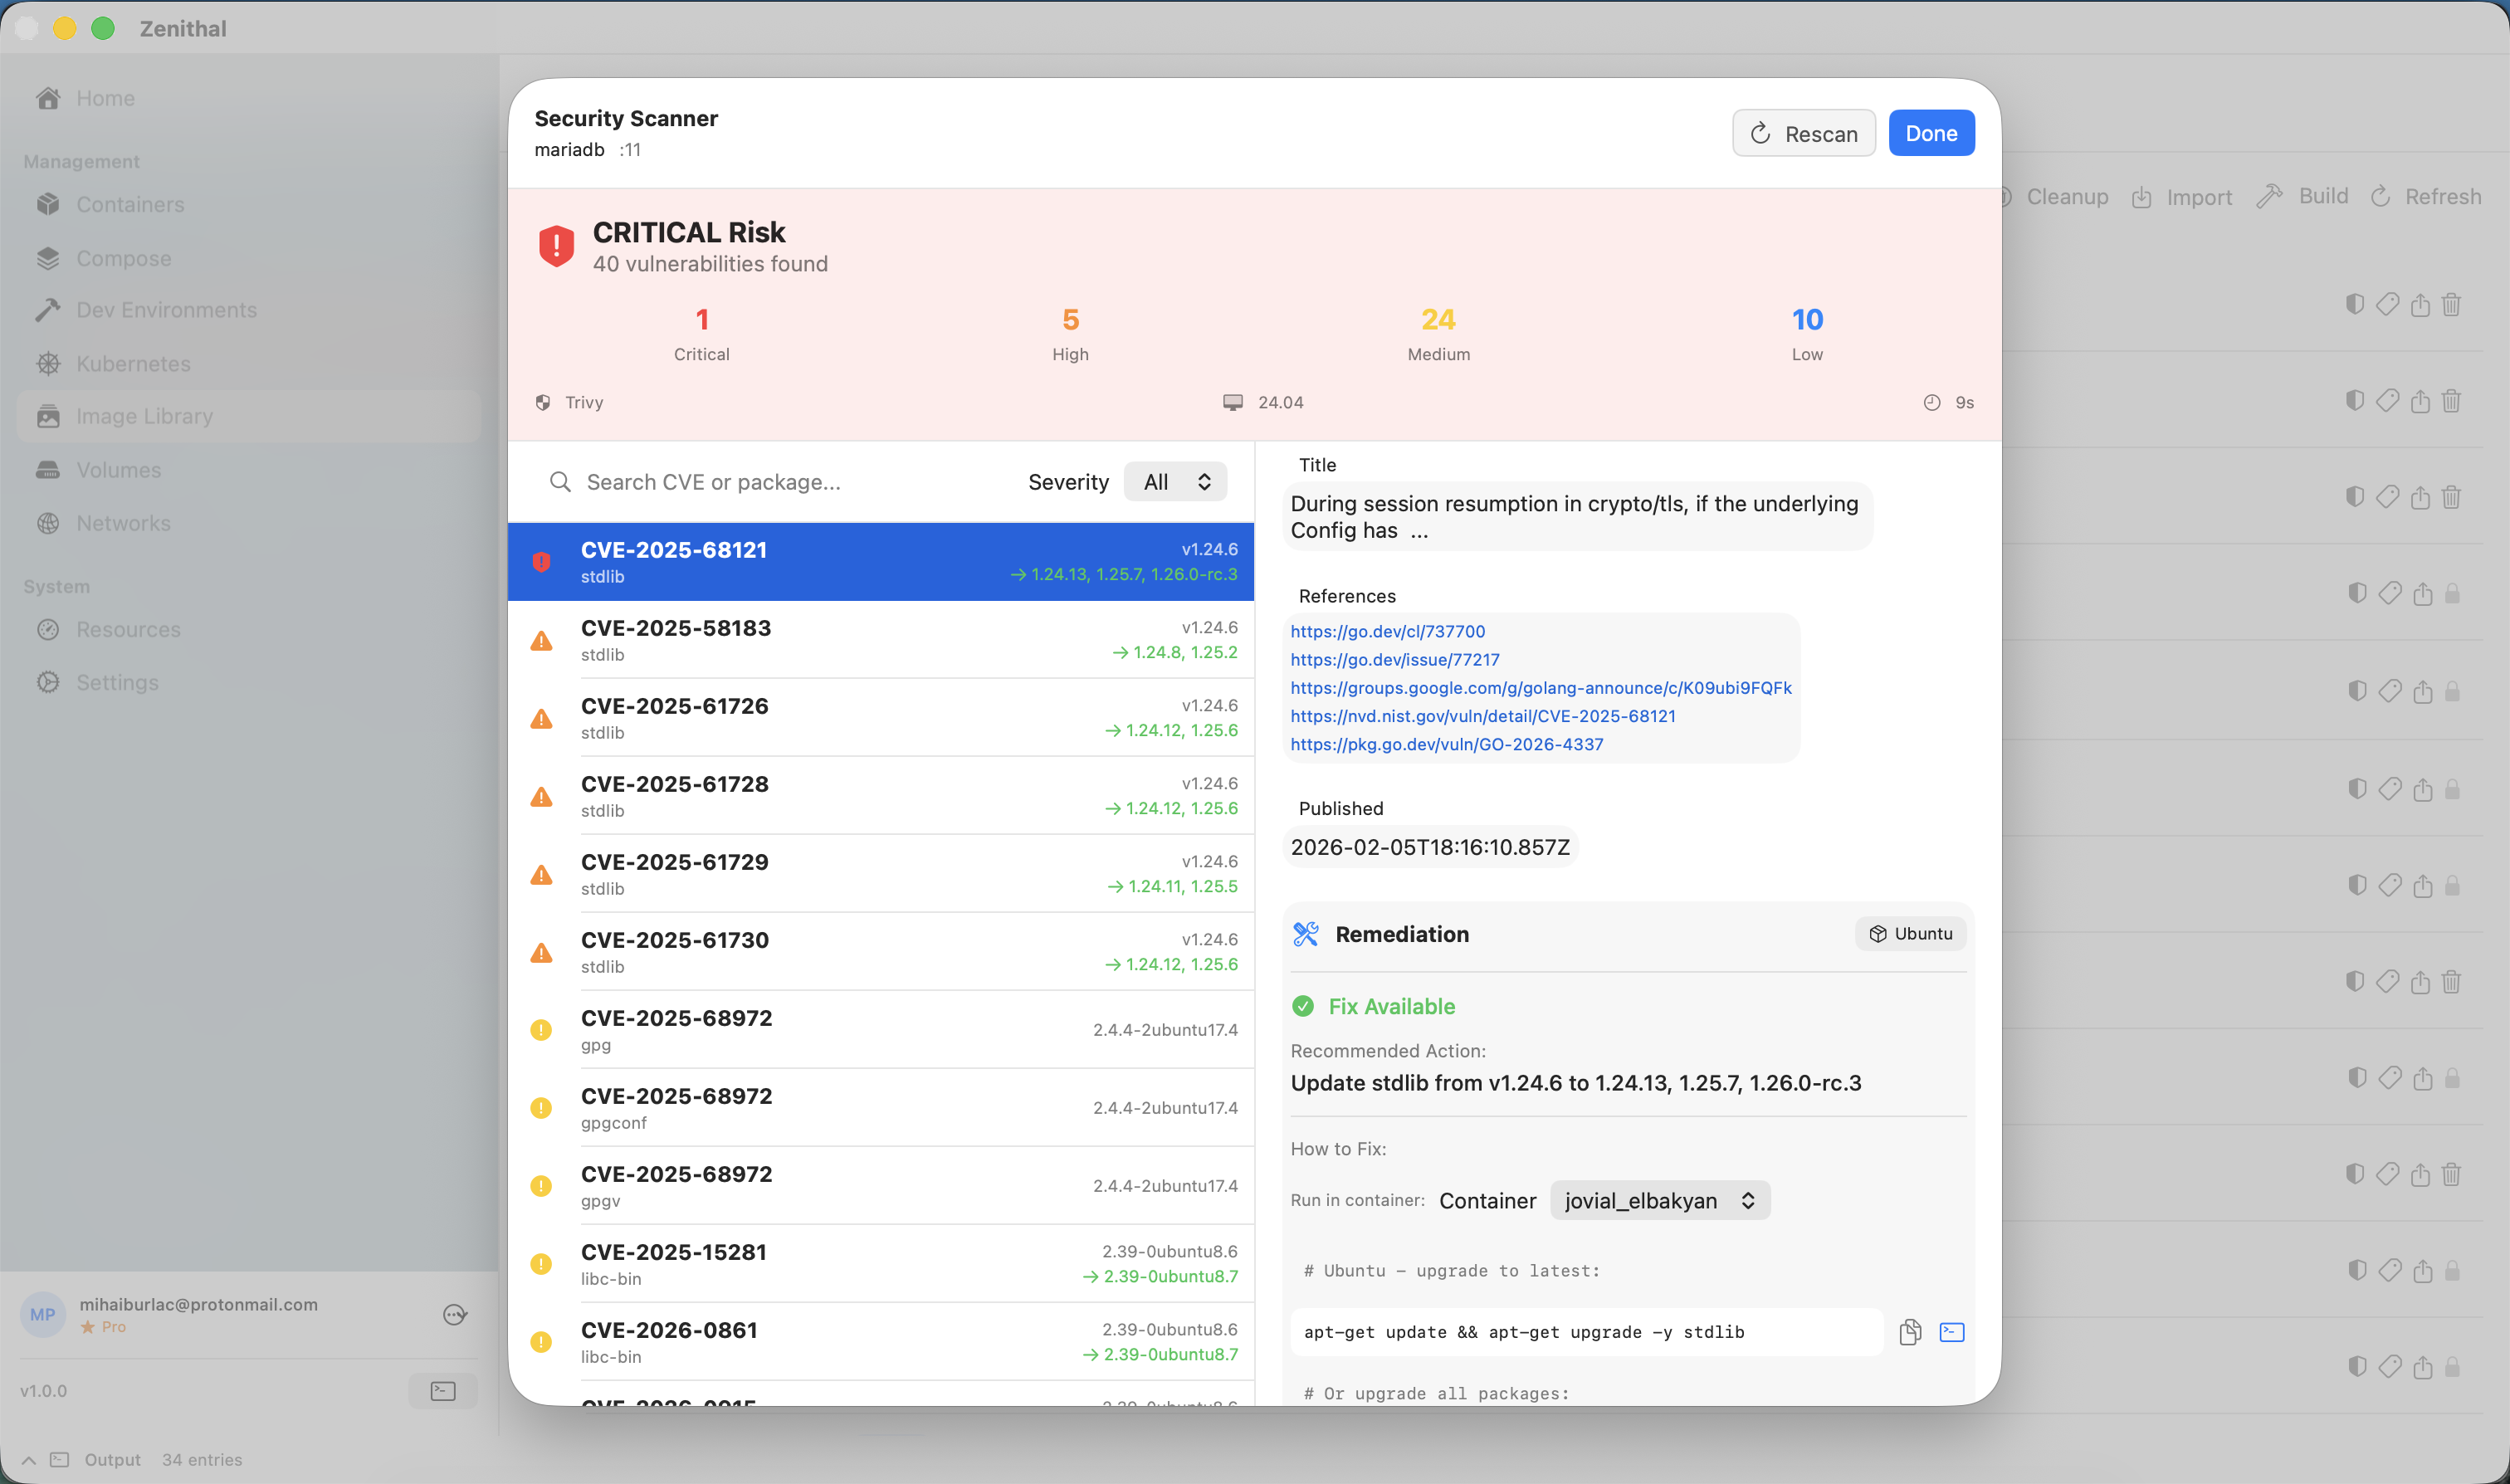Open the nvd.nist.gov CVE reference link
Screen dimensions: 2510x1484
click(1483, 715)
